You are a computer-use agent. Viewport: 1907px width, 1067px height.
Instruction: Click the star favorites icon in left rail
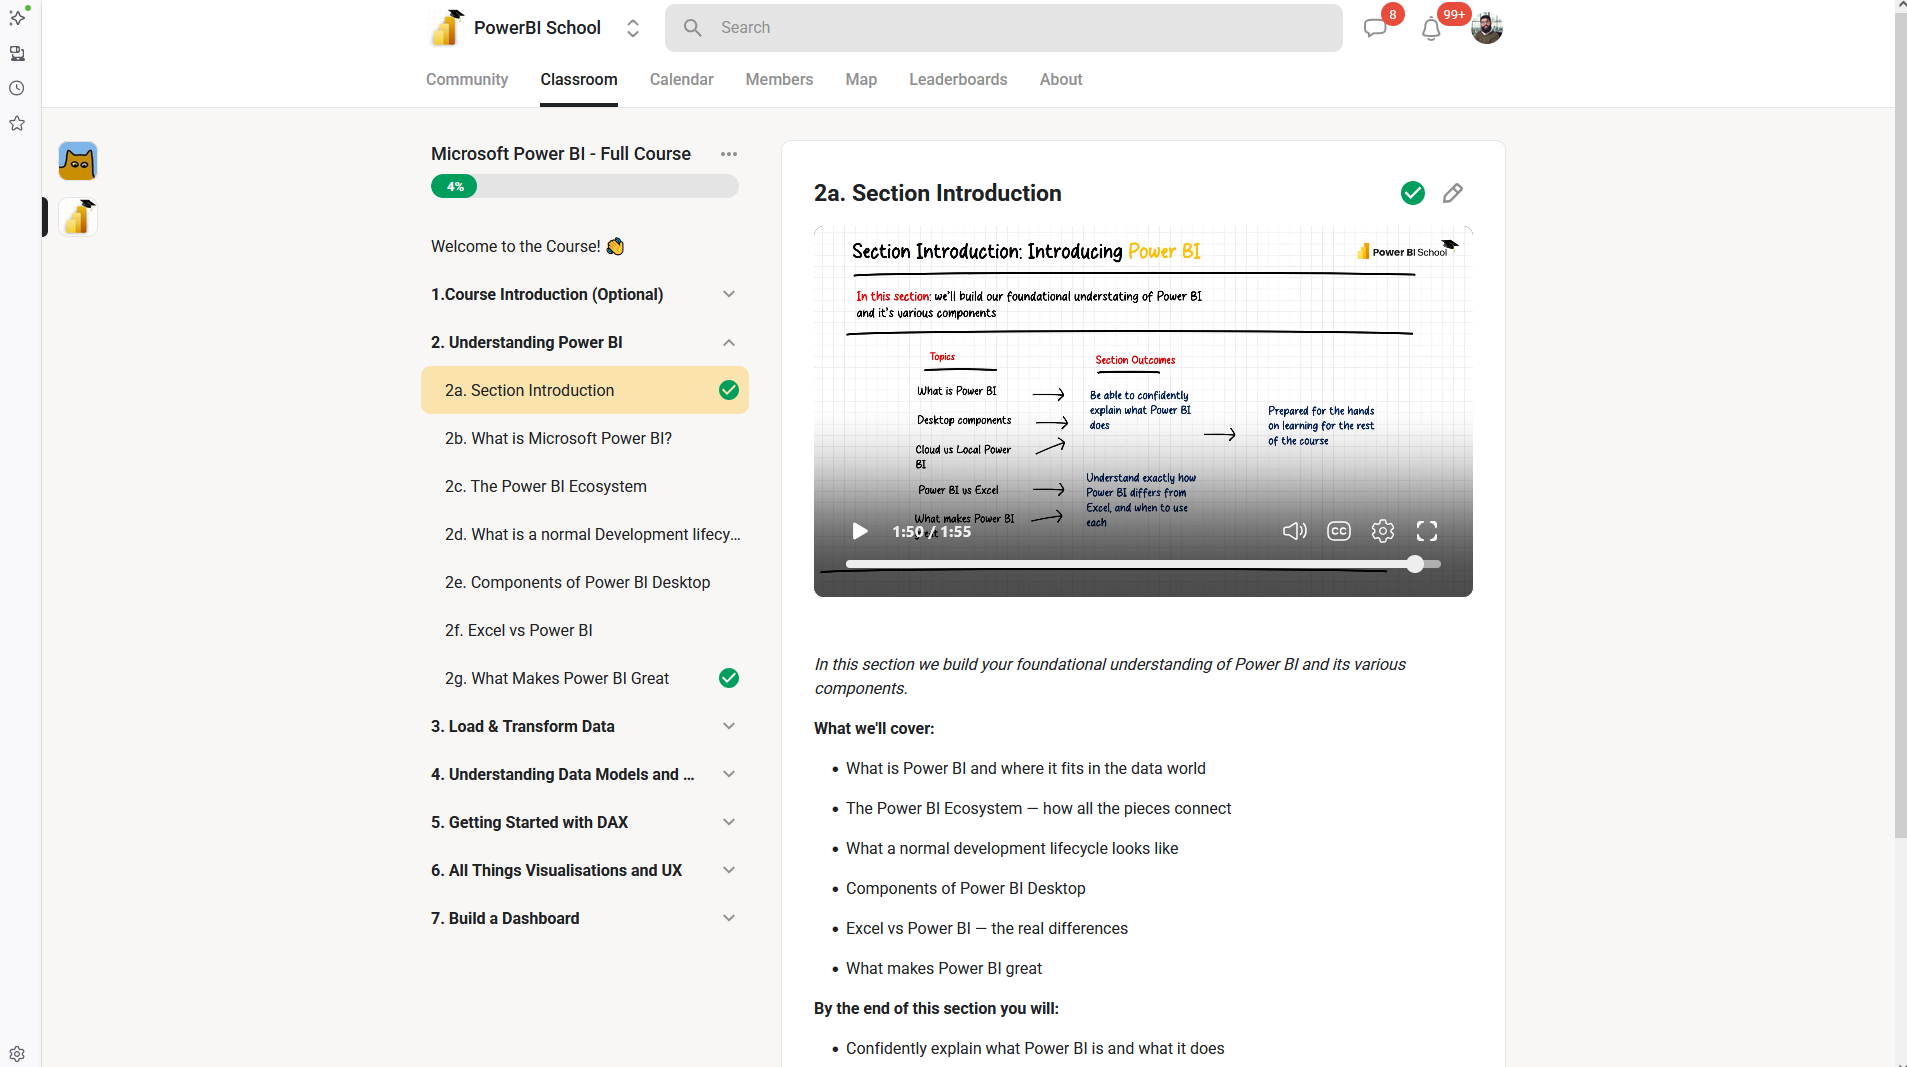click(x=17, y=123)
